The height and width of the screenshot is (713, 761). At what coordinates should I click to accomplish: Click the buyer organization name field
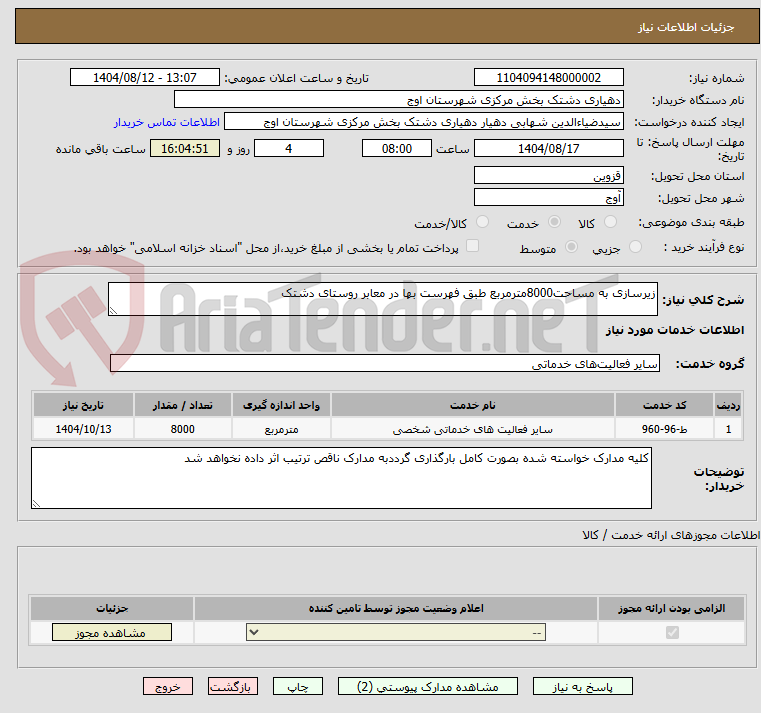398,100
